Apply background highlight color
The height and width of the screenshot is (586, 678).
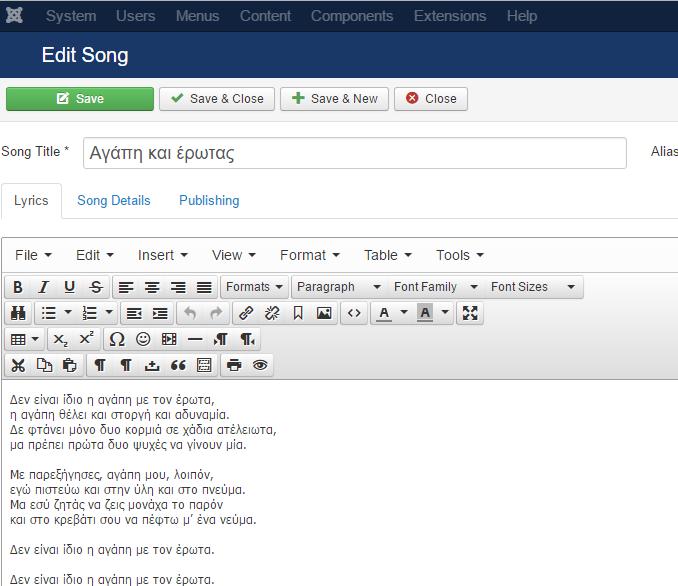pyautogui.click(x=425, y=313)
